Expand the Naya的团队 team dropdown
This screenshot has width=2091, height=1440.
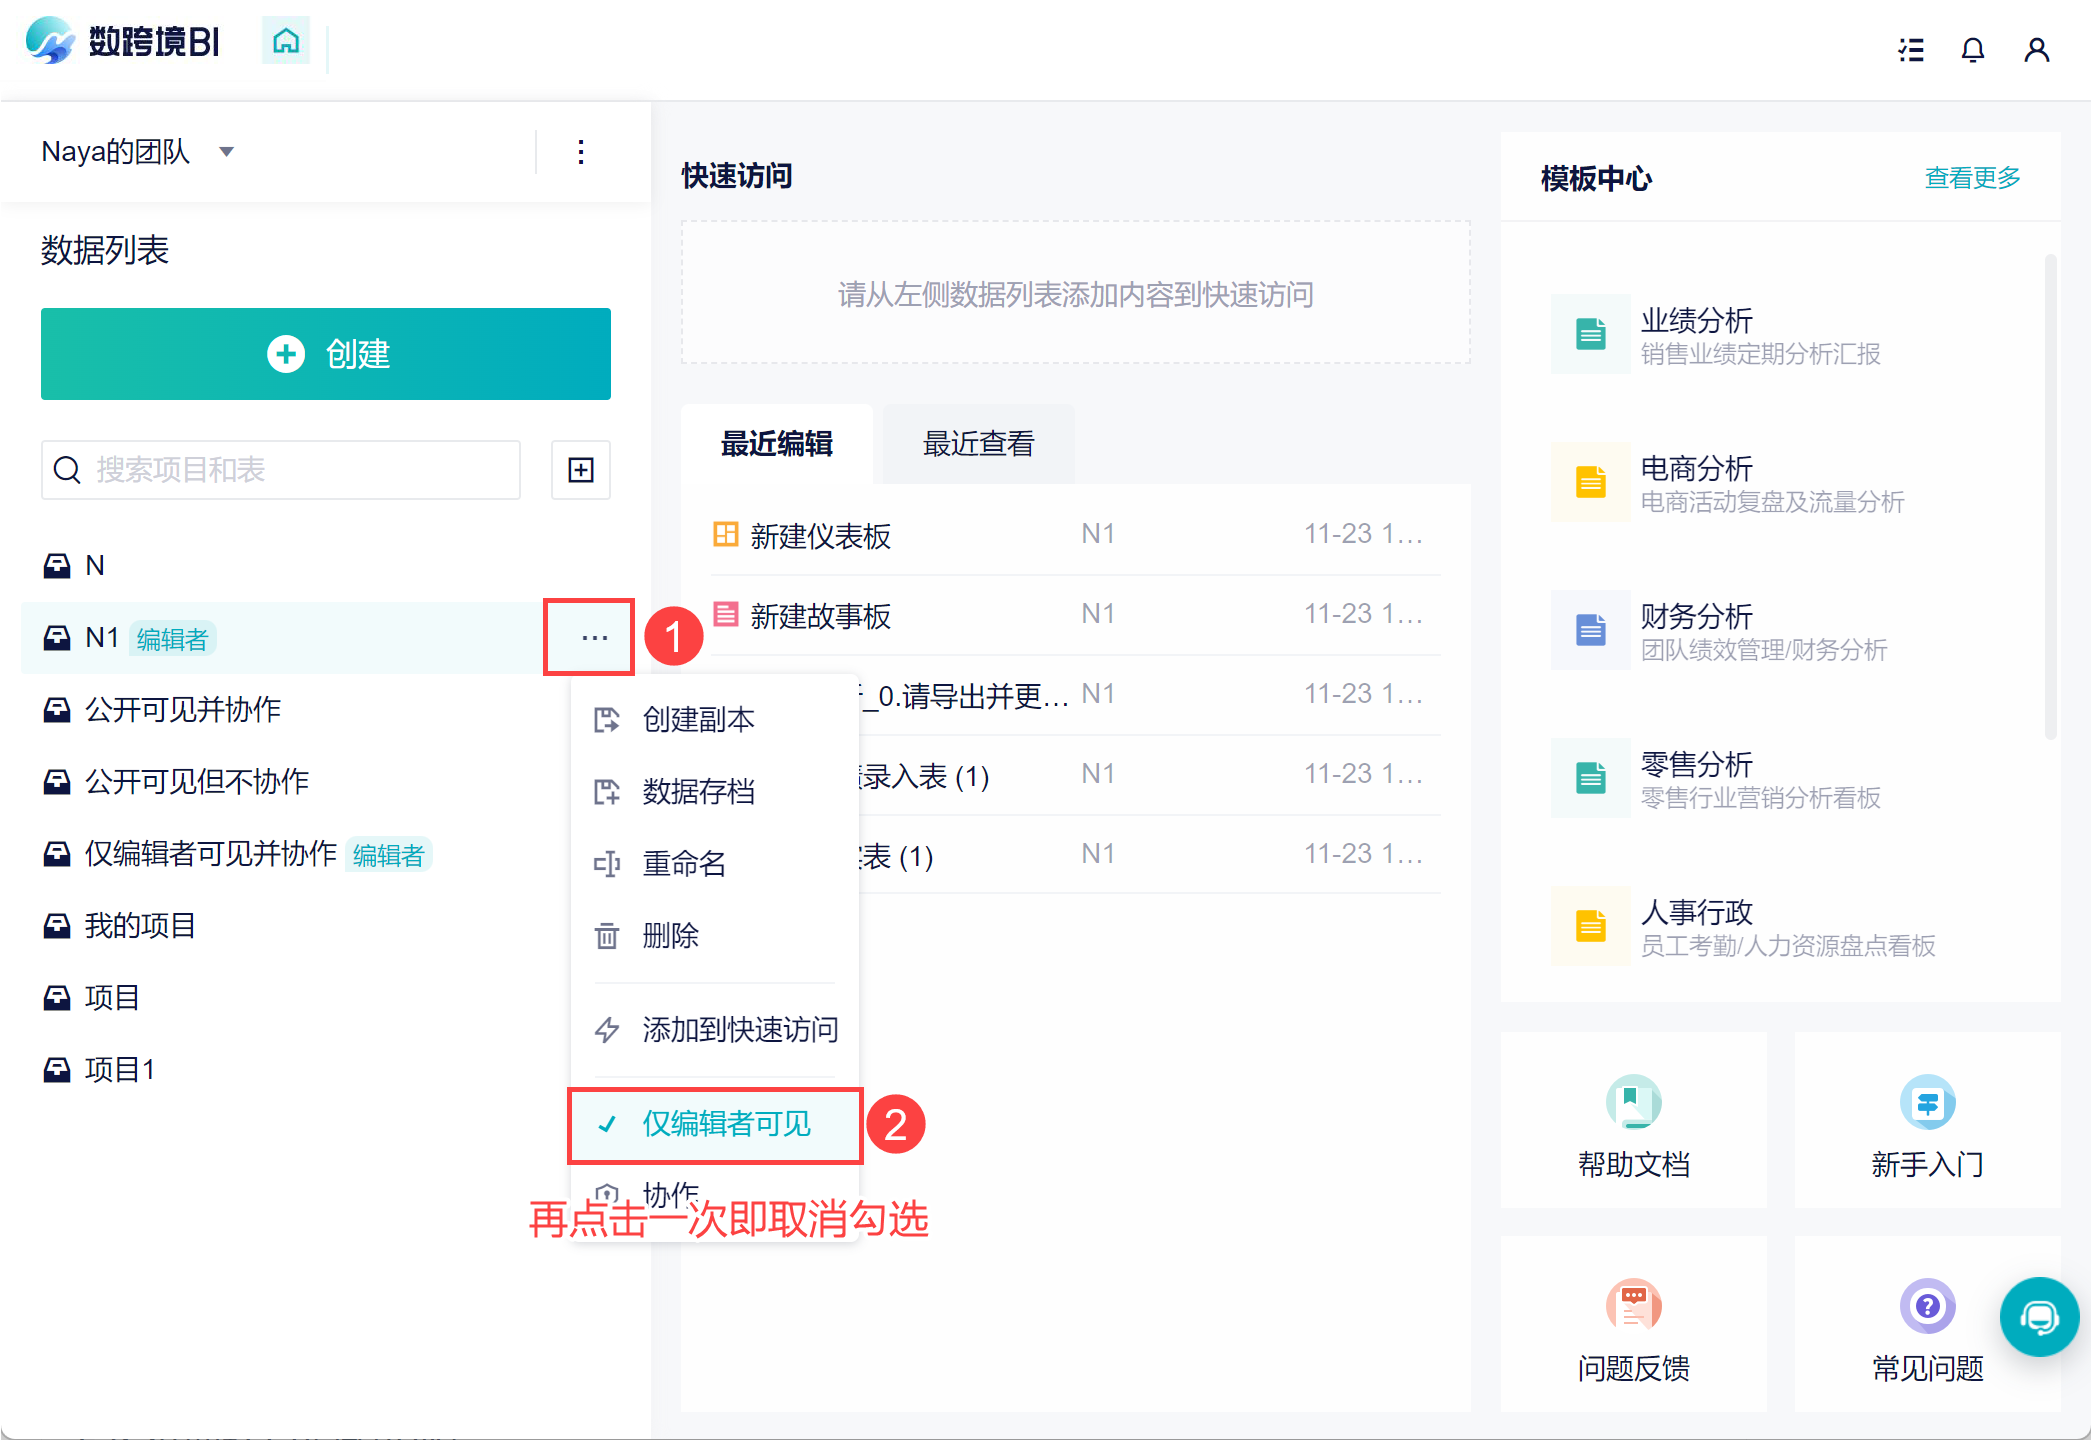tap(227, 152)
